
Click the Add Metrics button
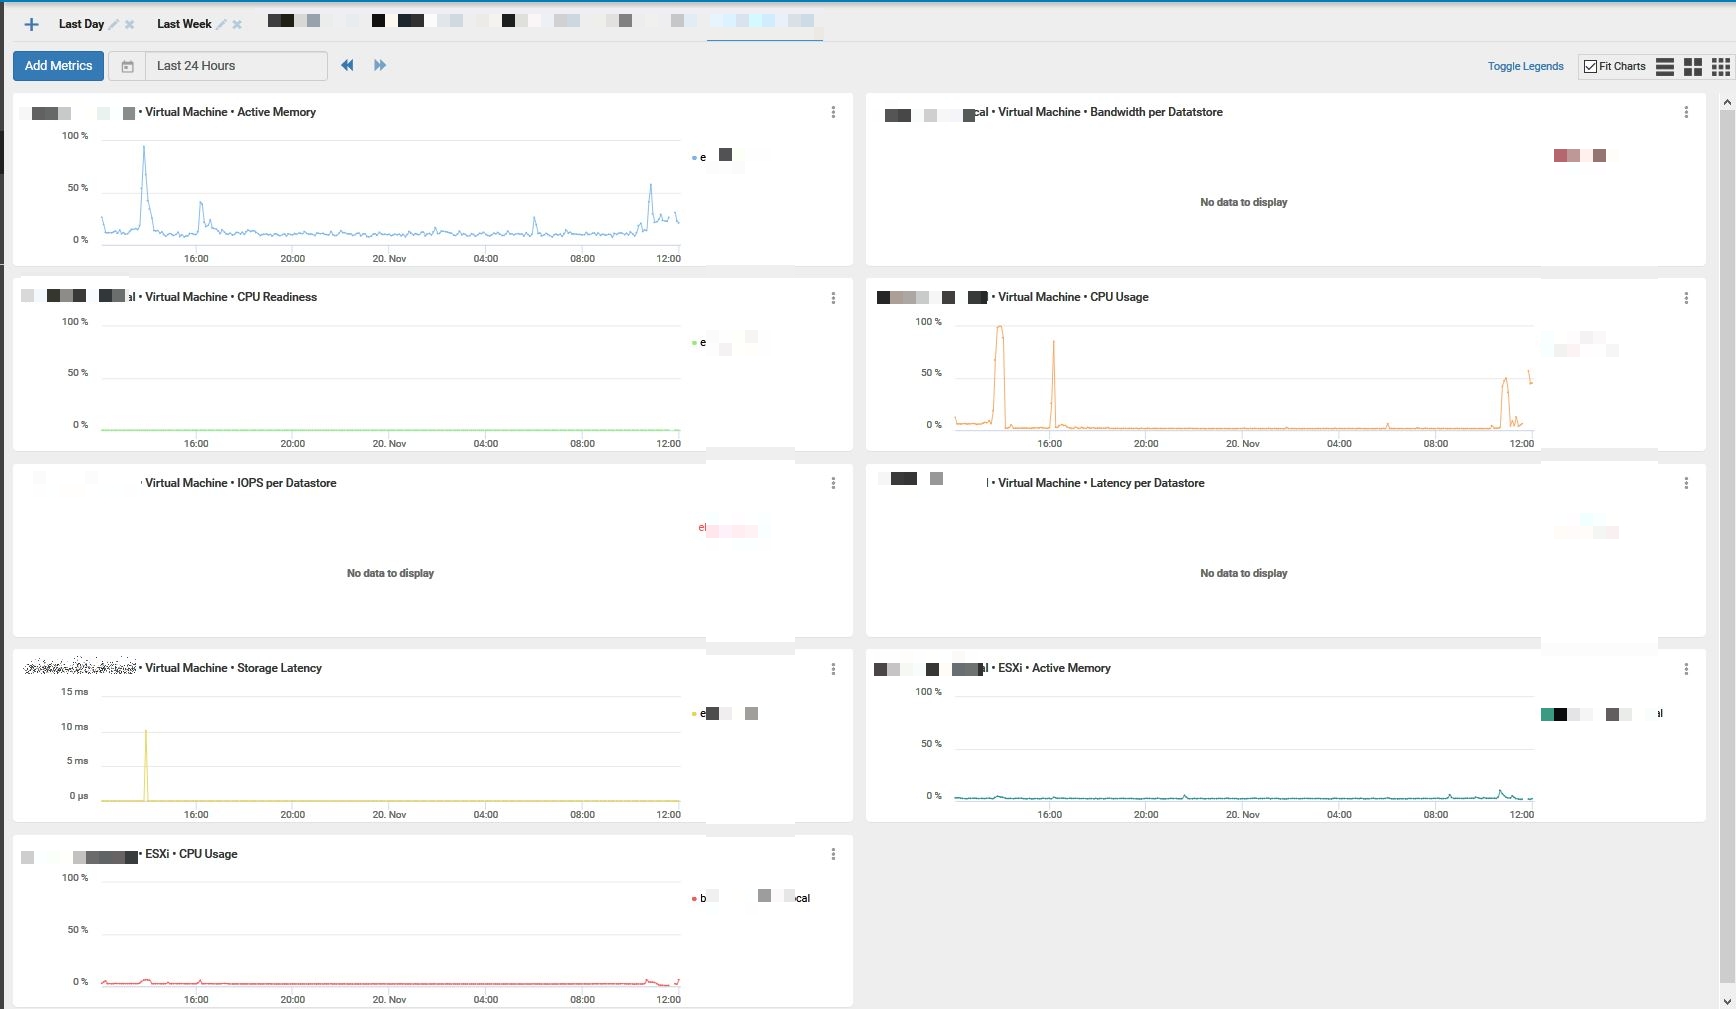[x=58, y=66]
